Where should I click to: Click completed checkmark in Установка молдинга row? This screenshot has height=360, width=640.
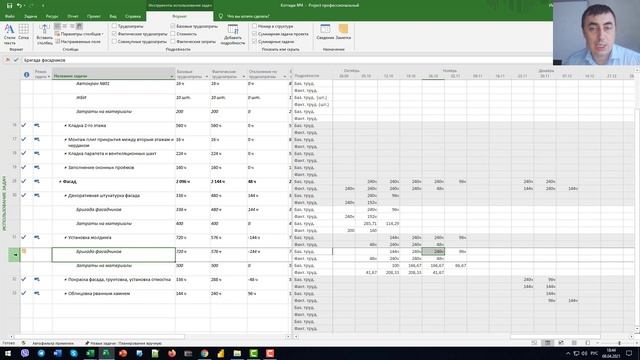(24, 237)
